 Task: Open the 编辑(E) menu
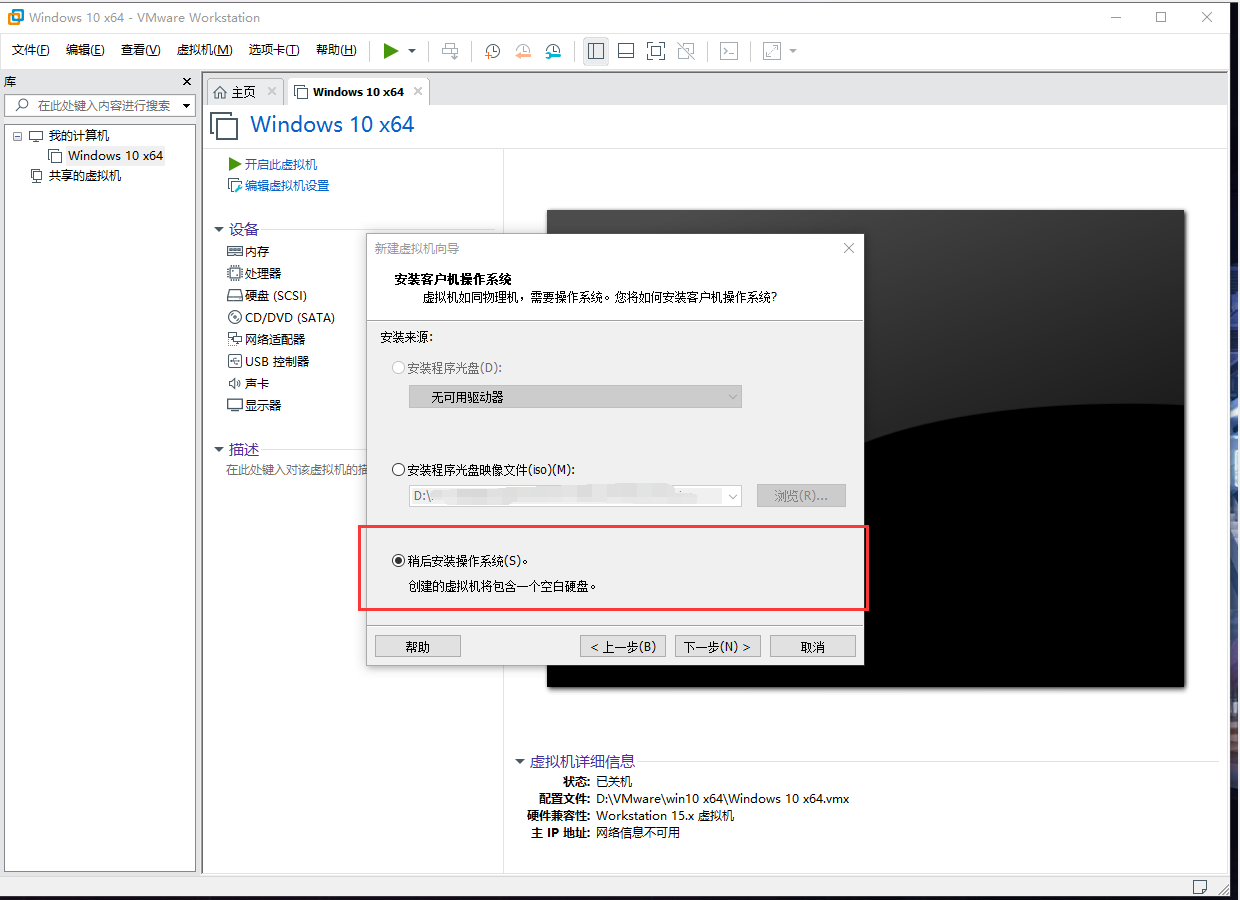pyautogui.click(x=85, y=50)
